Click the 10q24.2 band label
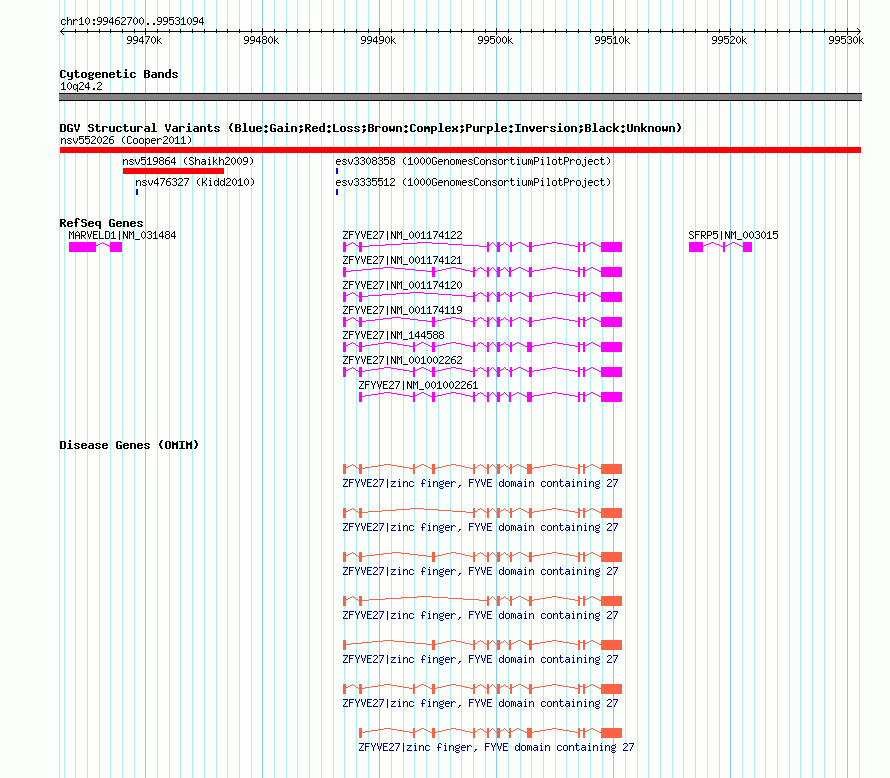 click(81, 86)
